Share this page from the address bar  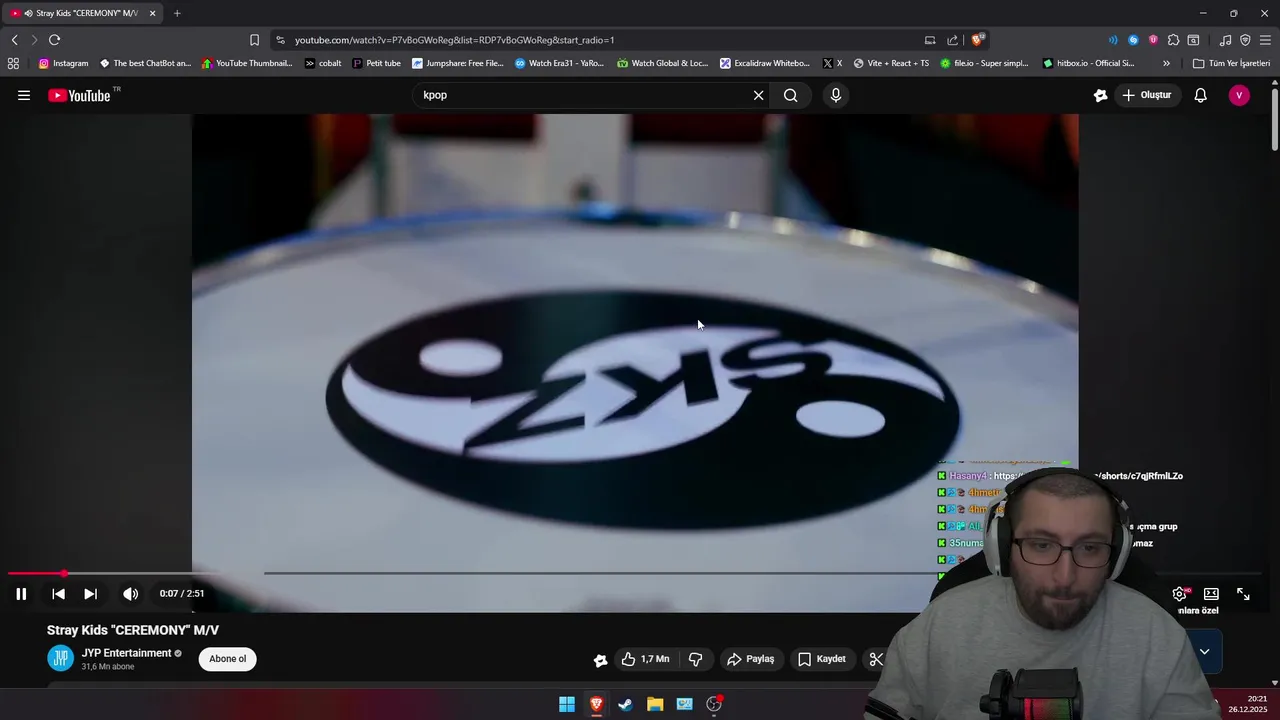[x=952, y=40]
